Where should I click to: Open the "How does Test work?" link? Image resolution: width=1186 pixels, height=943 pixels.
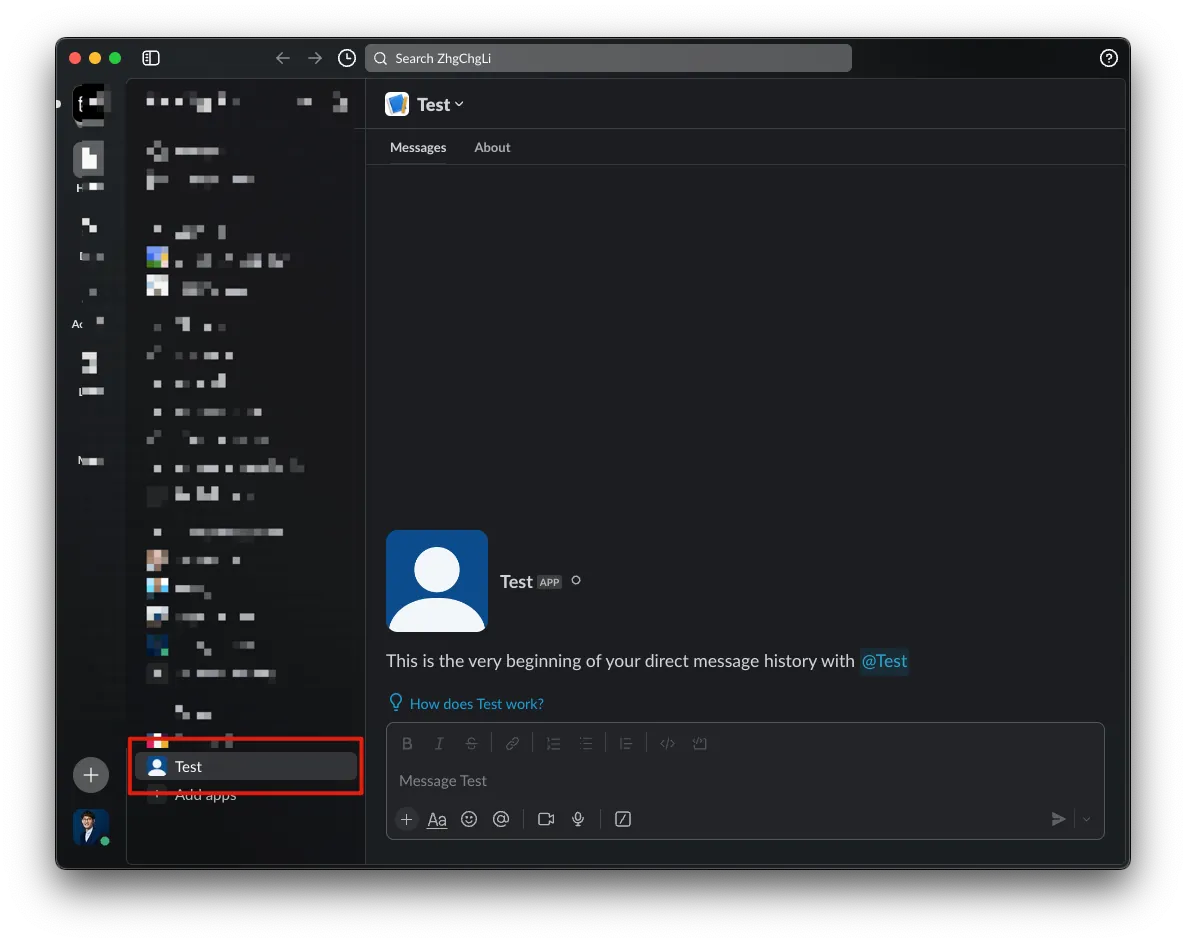476,704
